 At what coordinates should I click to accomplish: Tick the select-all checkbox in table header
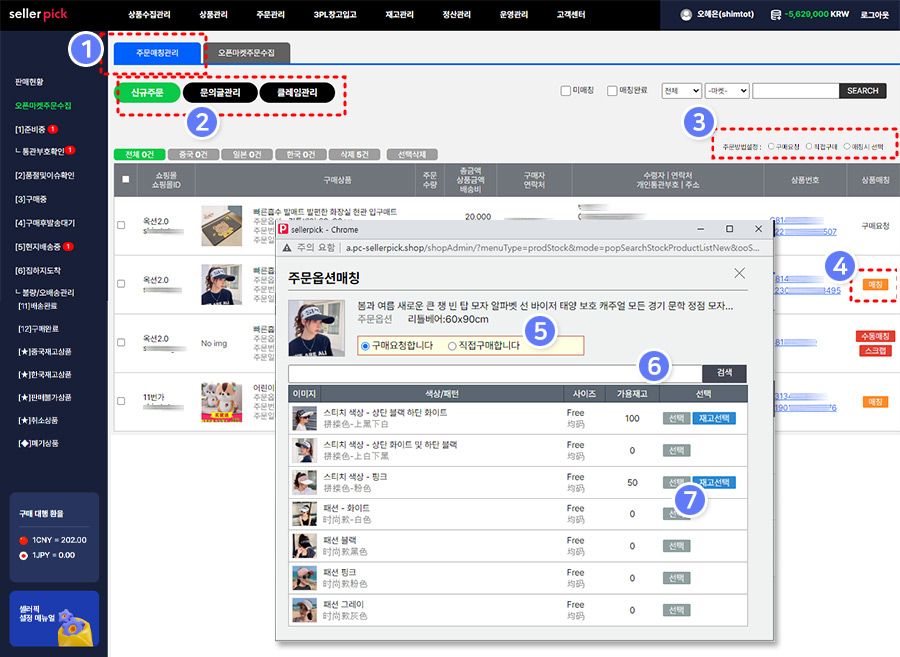[125, 180]
